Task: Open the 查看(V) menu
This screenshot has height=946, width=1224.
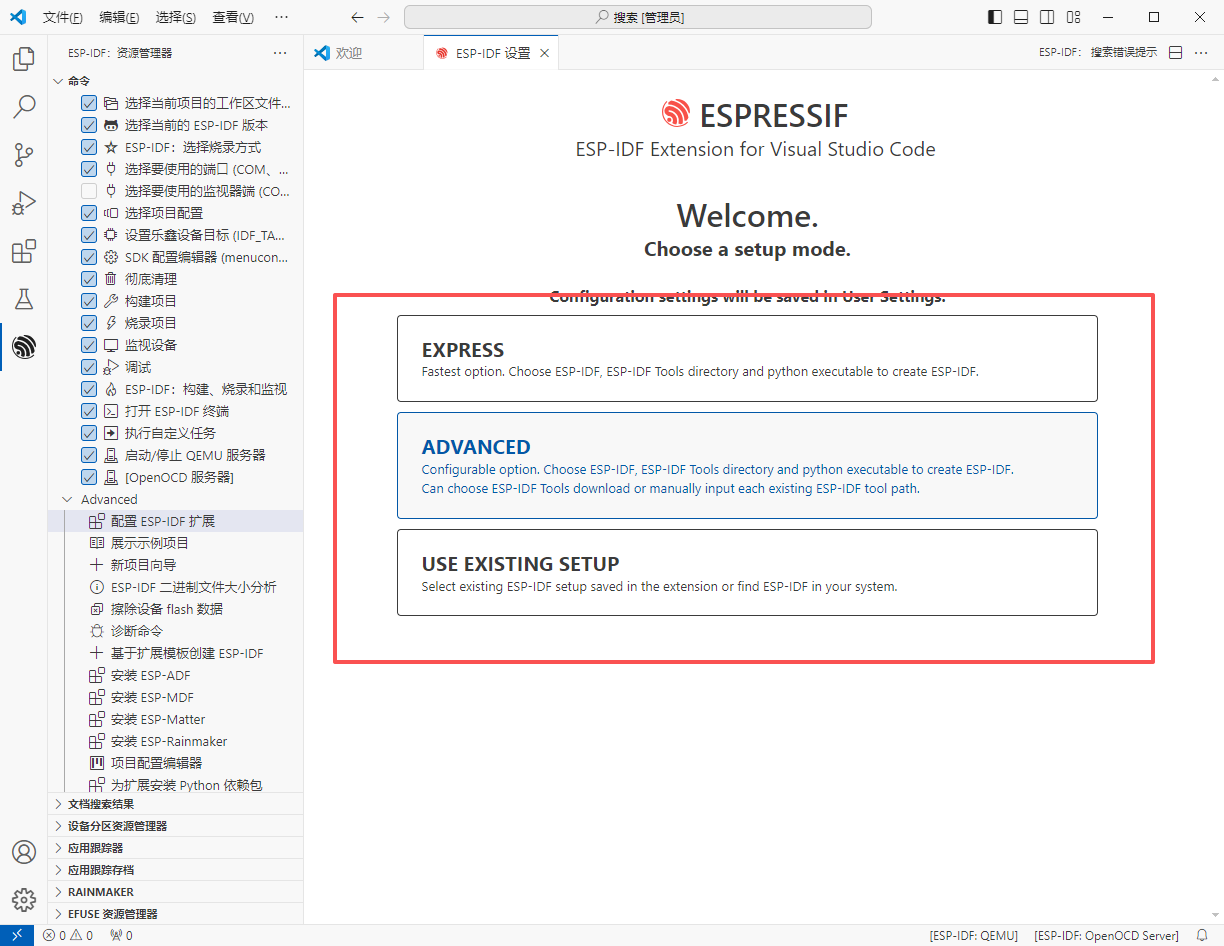Action: [233, 17]
